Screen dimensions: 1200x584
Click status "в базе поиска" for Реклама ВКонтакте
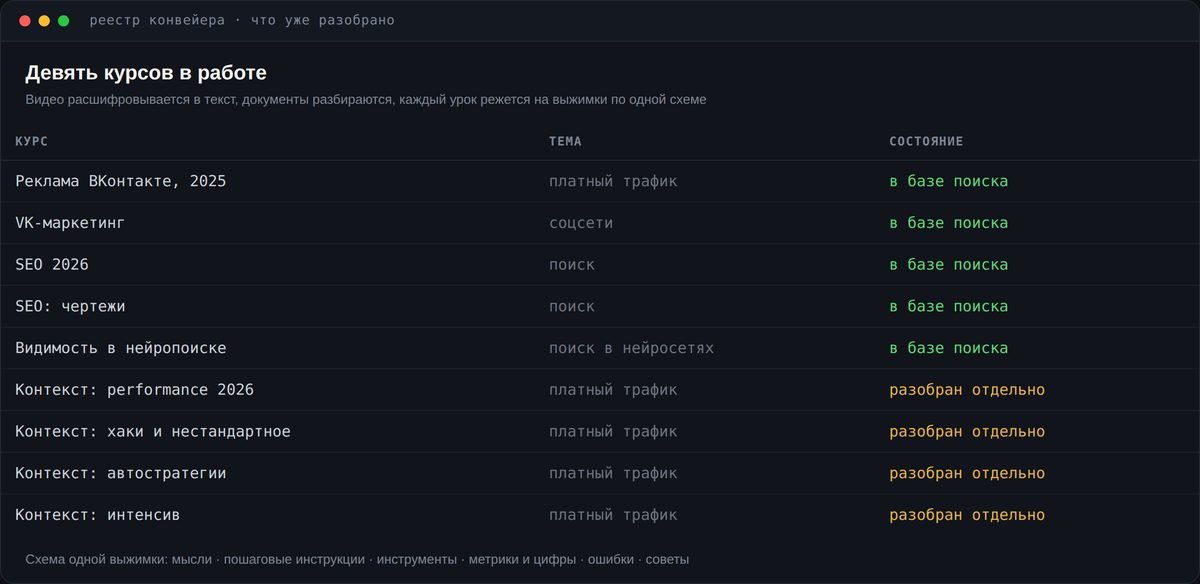[x=949, y=181]
